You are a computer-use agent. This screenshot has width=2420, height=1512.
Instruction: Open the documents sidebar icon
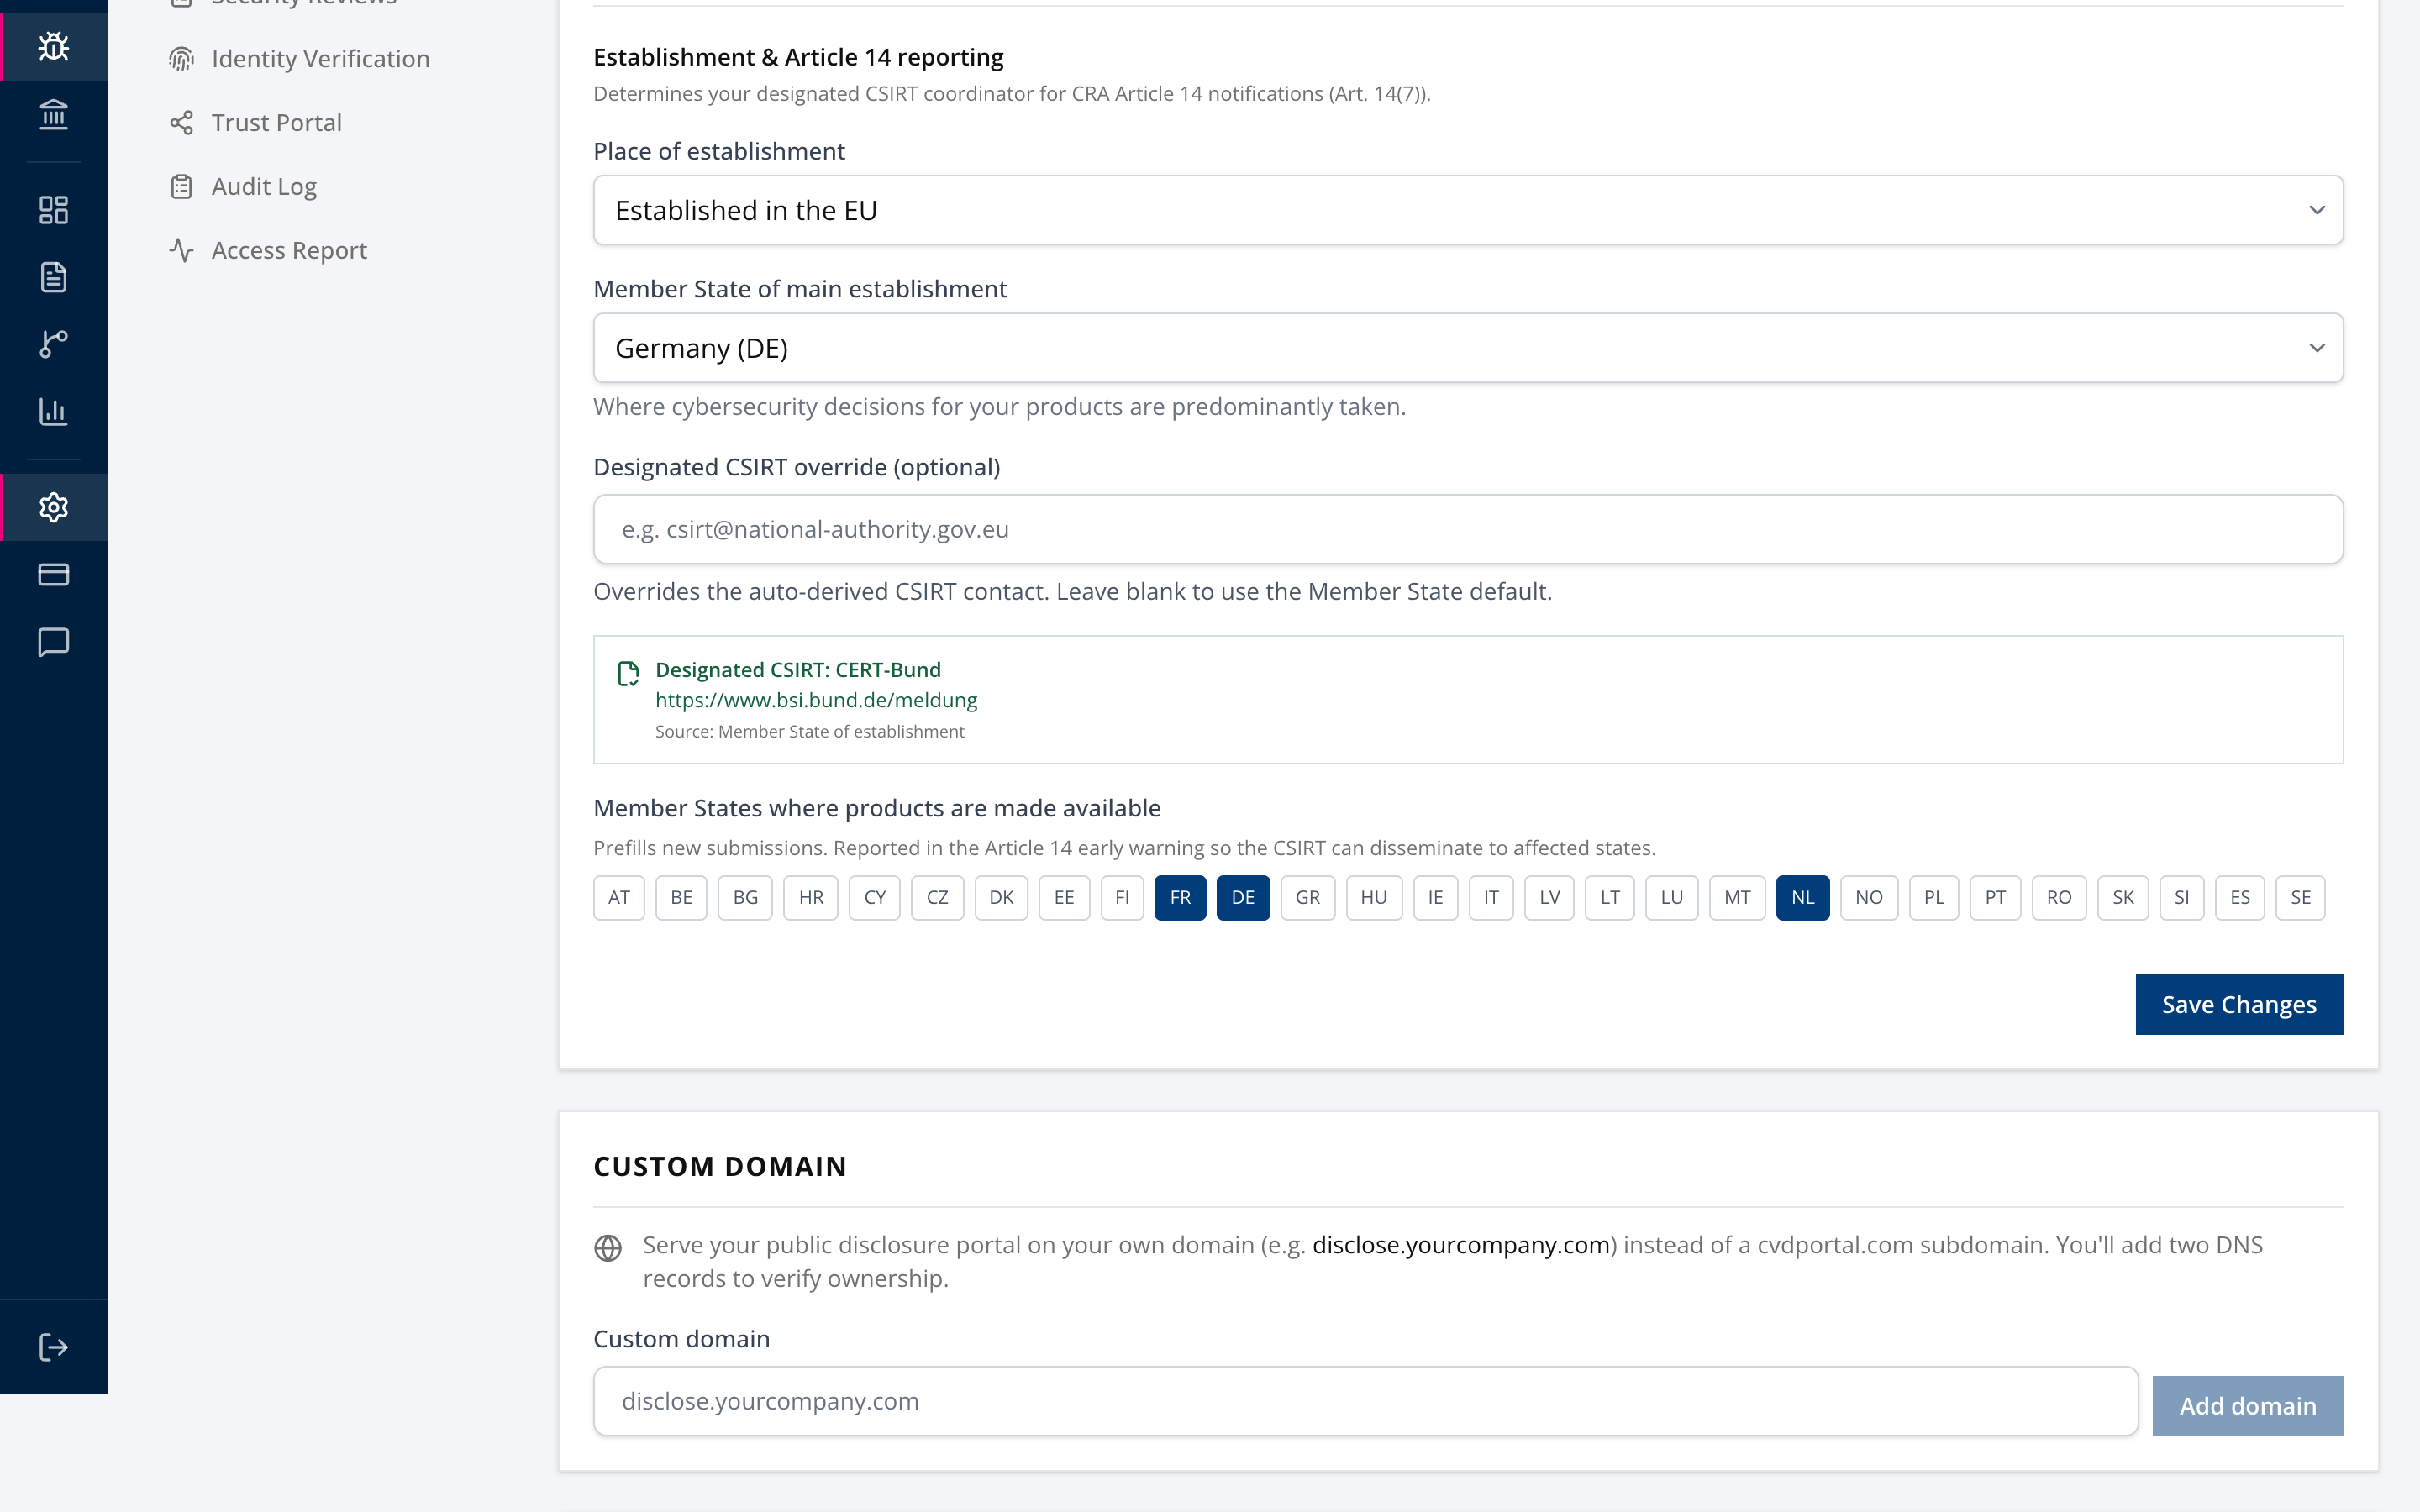[53, 277]
